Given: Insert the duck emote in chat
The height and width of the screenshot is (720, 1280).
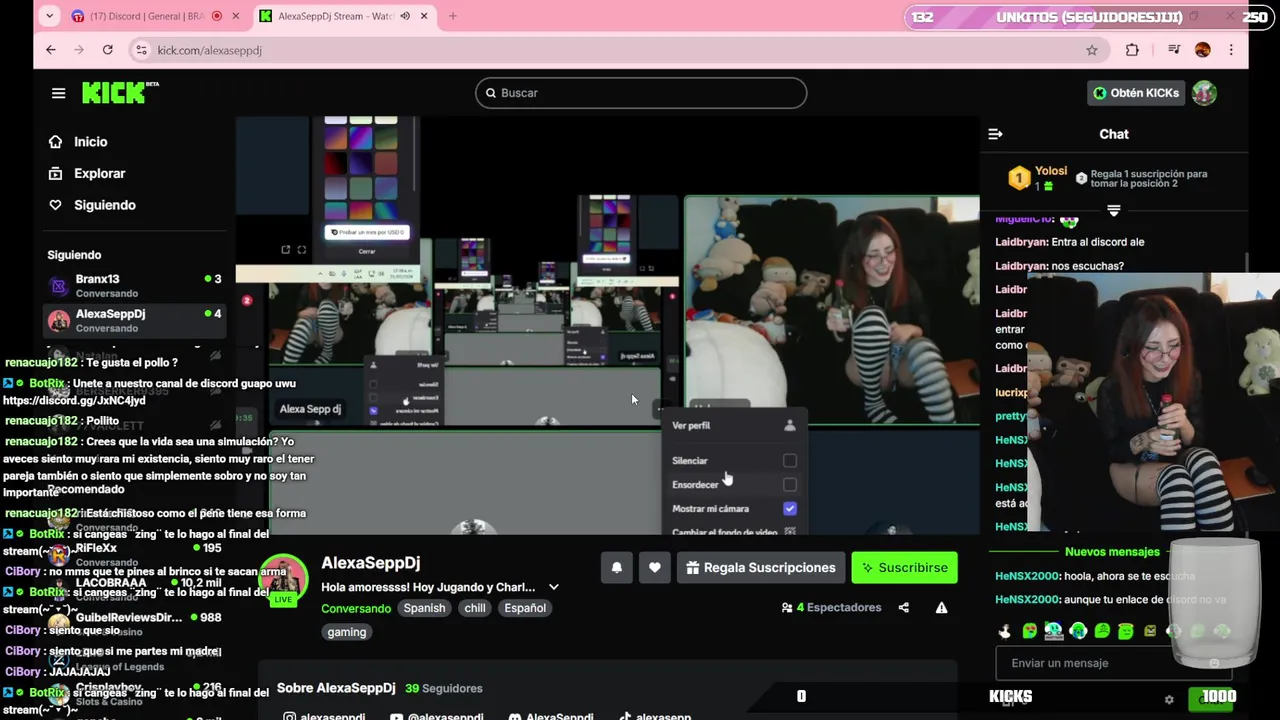Looking at the screenshot, I should coord(1006,631).
